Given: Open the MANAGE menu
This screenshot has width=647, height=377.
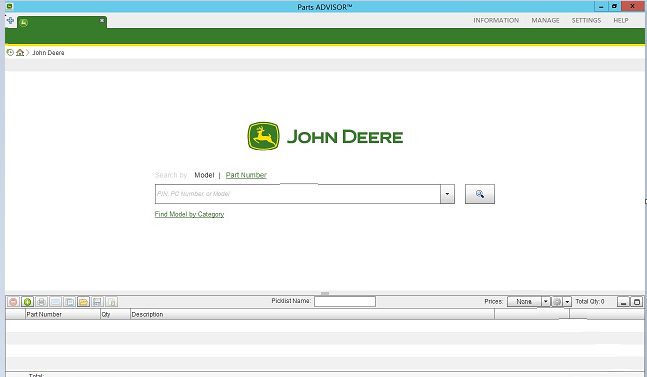Looking at the screenshot, I should 545,20.
